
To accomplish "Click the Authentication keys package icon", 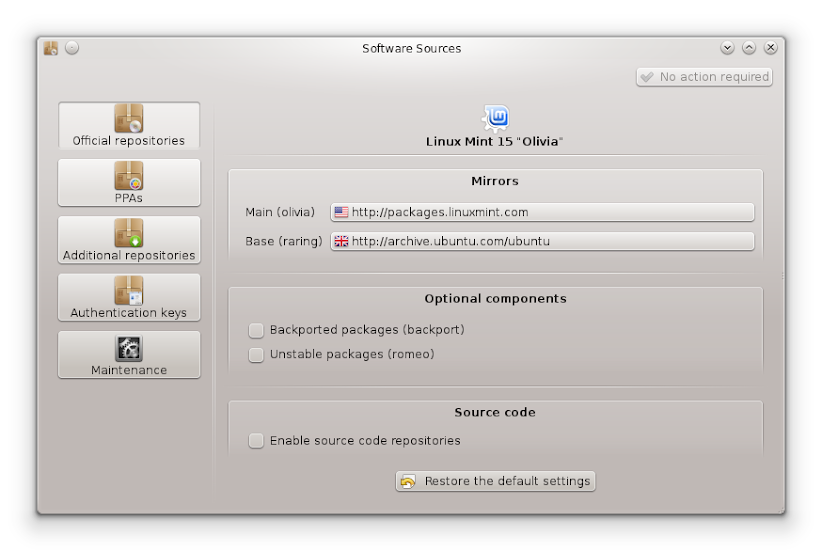I will 129,290.
